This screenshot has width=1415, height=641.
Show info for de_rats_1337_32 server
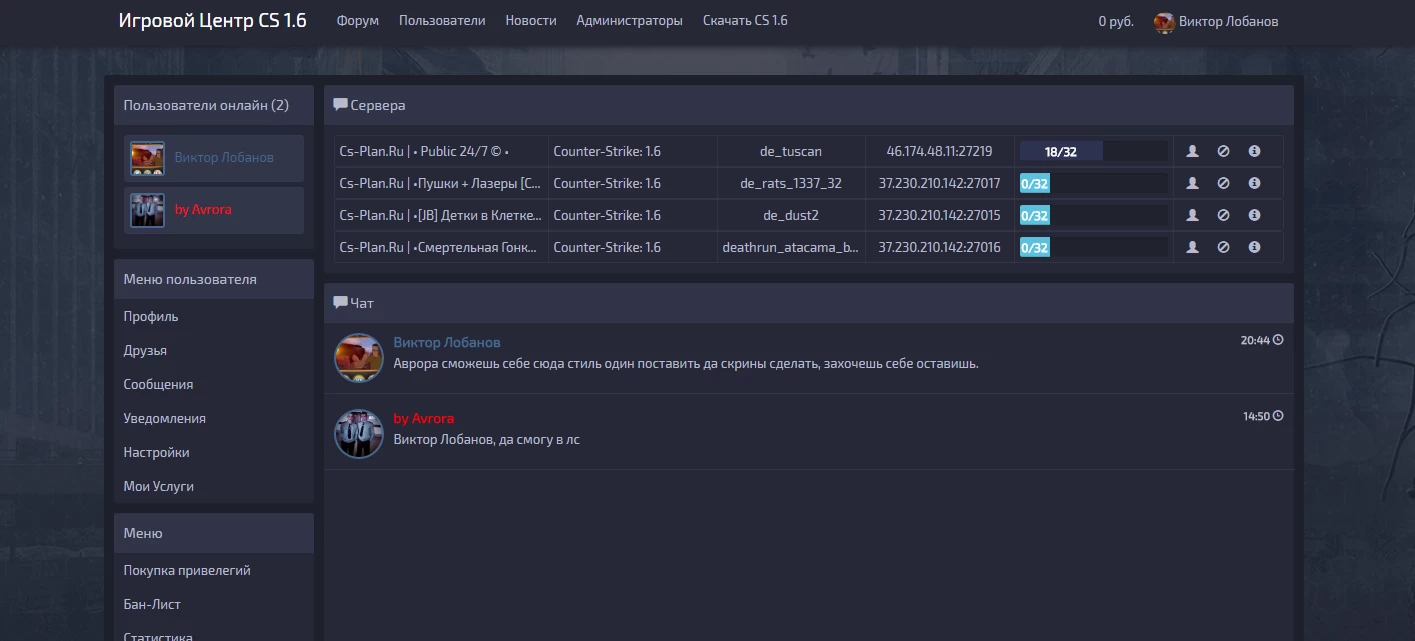tap(1254, 183)
